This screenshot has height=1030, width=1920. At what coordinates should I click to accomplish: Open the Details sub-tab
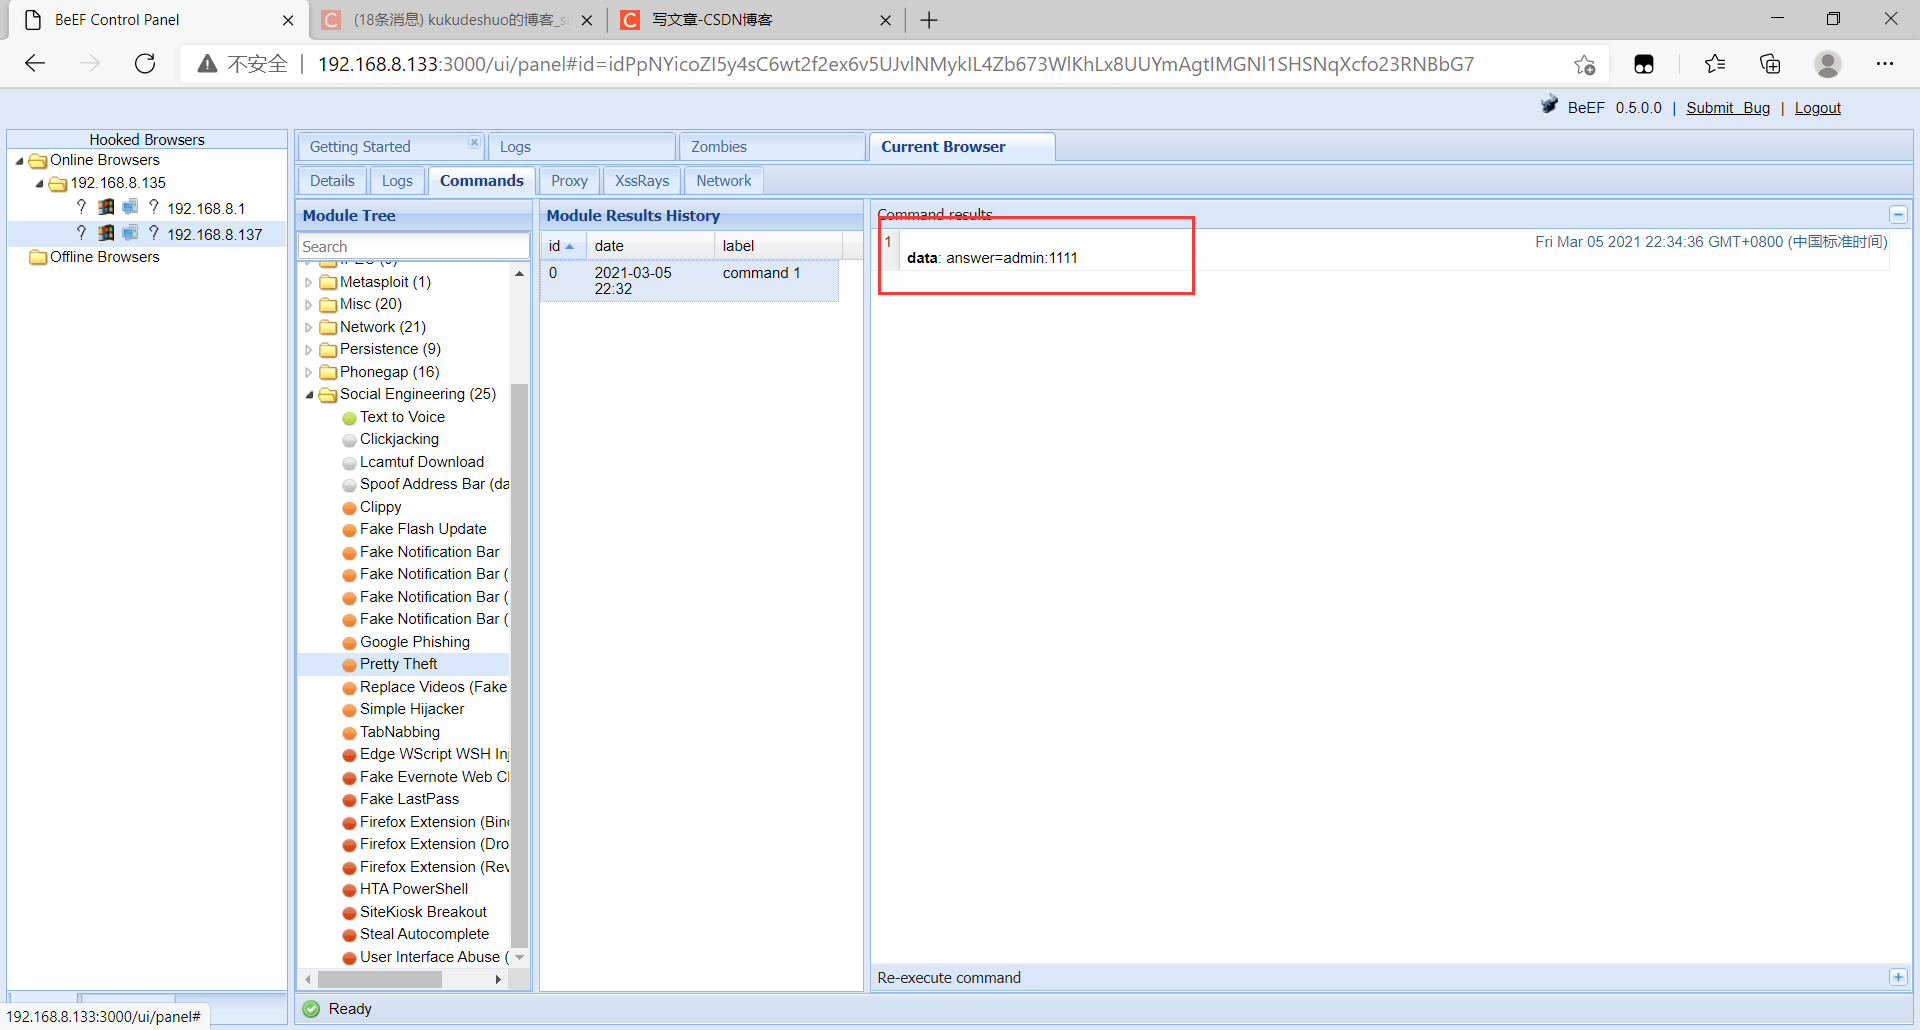click(332, 181)
